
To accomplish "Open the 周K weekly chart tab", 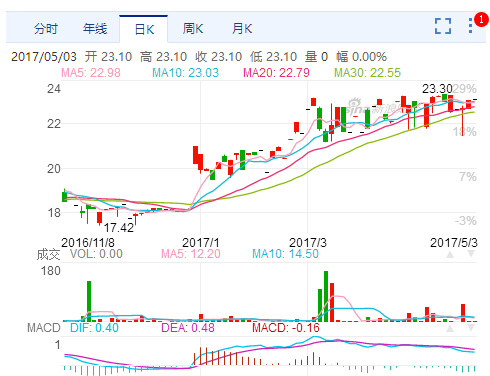I will pyautogui.click(x=193, y=29).
